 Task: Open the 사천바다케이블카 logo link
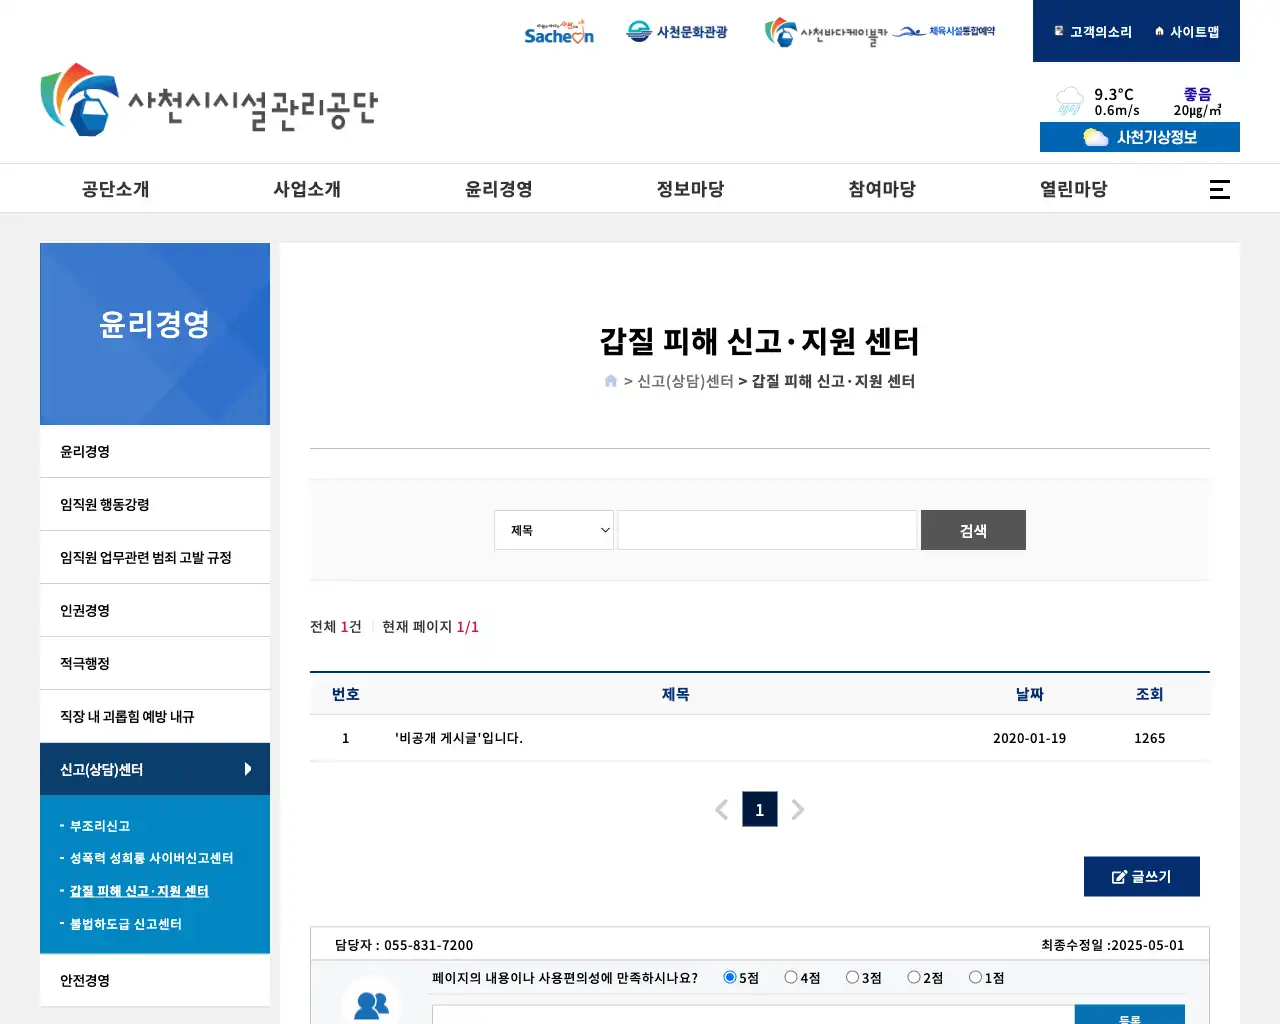click(826, 33)
